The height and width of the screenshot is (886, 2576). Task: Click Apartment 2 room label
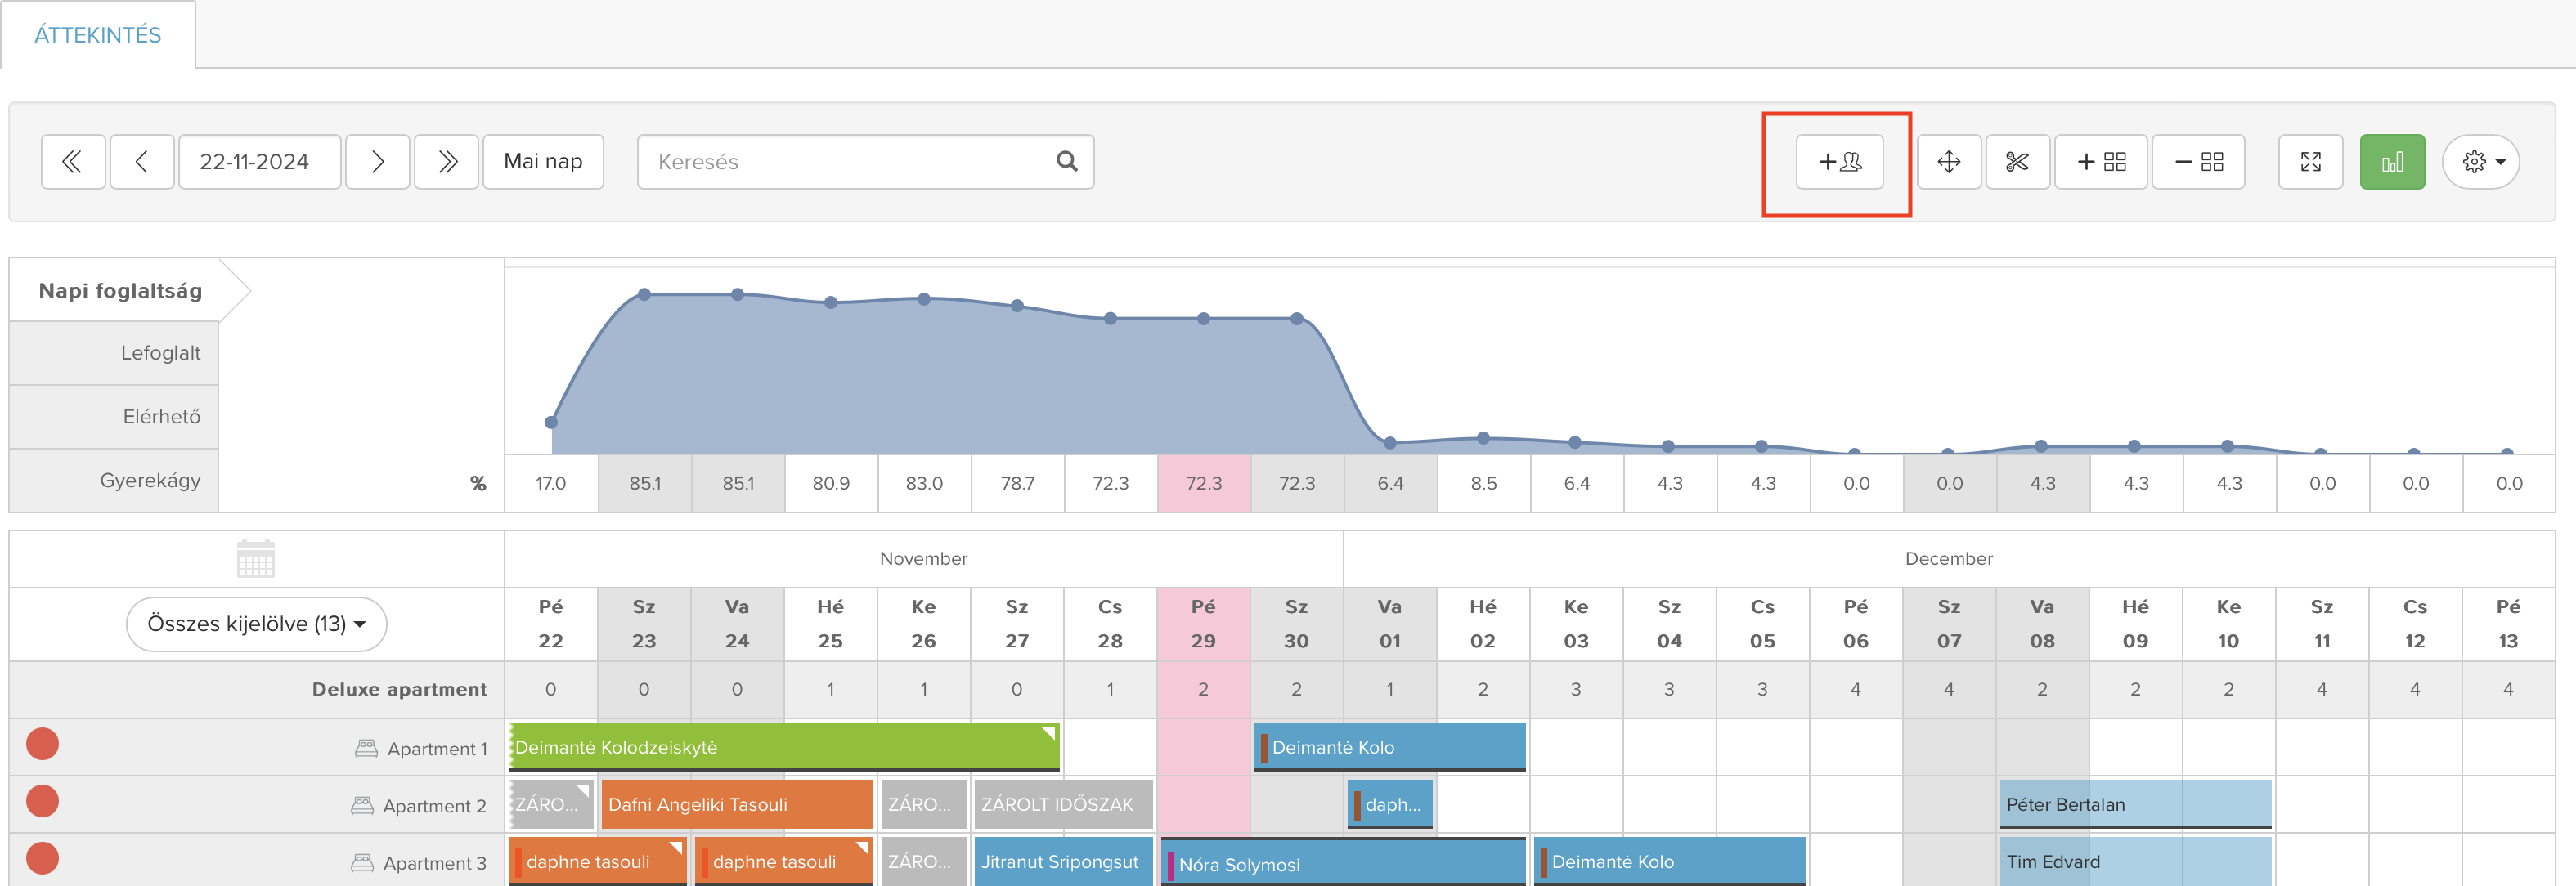(x=435, y=806)
